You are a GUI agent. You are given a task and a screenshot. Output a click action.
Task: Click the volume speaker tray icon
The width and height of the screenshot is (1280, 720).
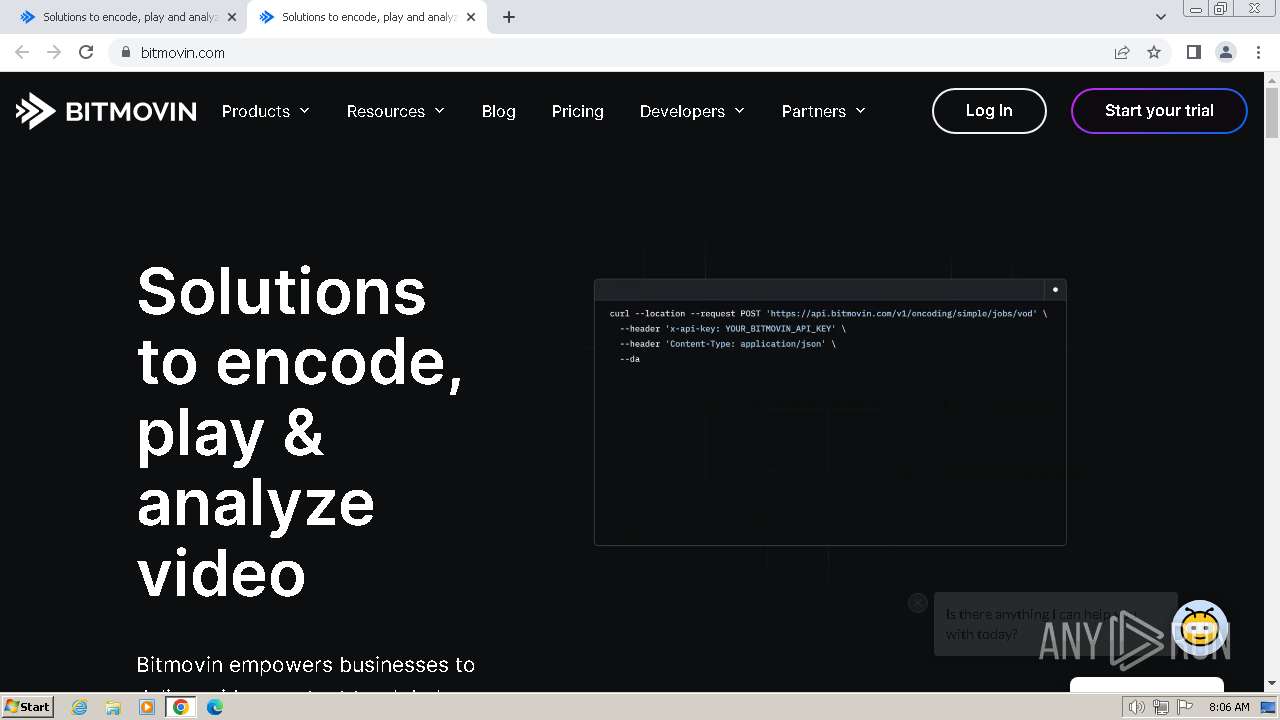point(1137,707)
